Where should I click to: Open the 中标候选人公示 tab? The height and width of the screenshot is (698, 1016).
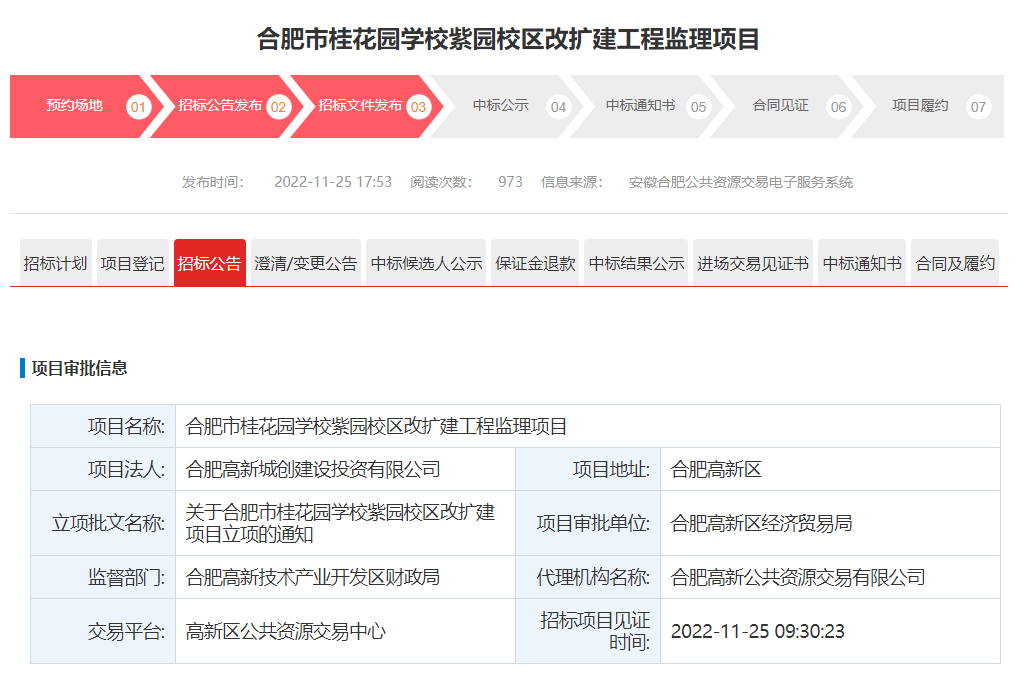click(x=426, y=263)
